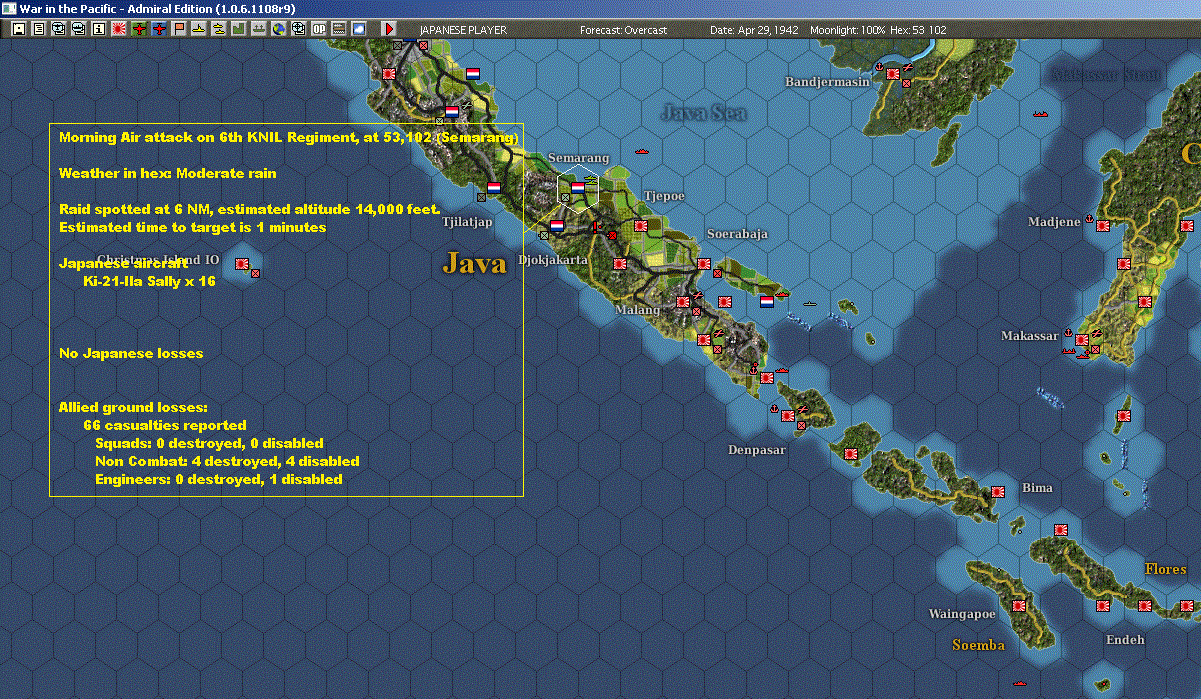Click the floppy disk save game icon

click(18, 29)
